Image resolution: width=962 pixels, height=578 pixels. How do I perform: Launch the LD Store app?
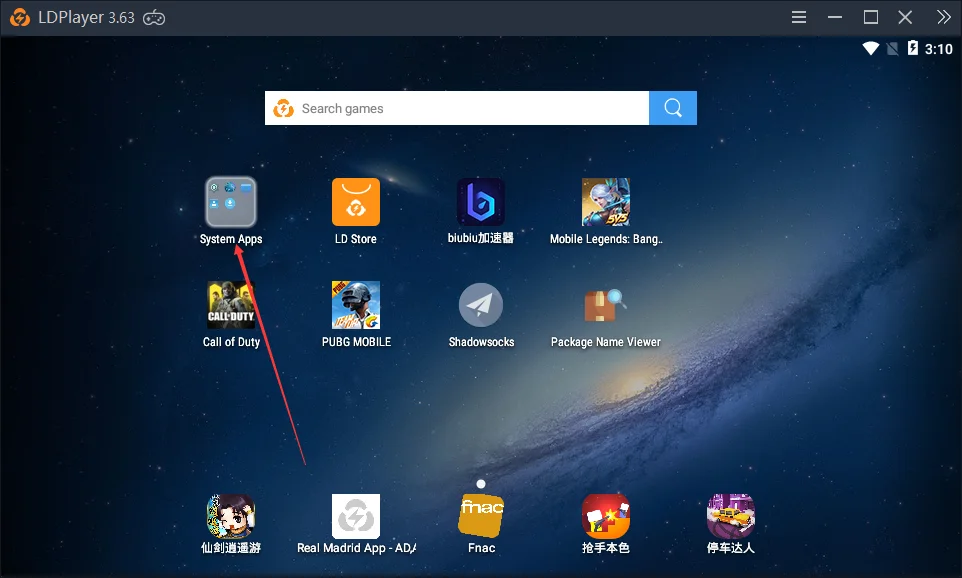click(x=356, y=202)
